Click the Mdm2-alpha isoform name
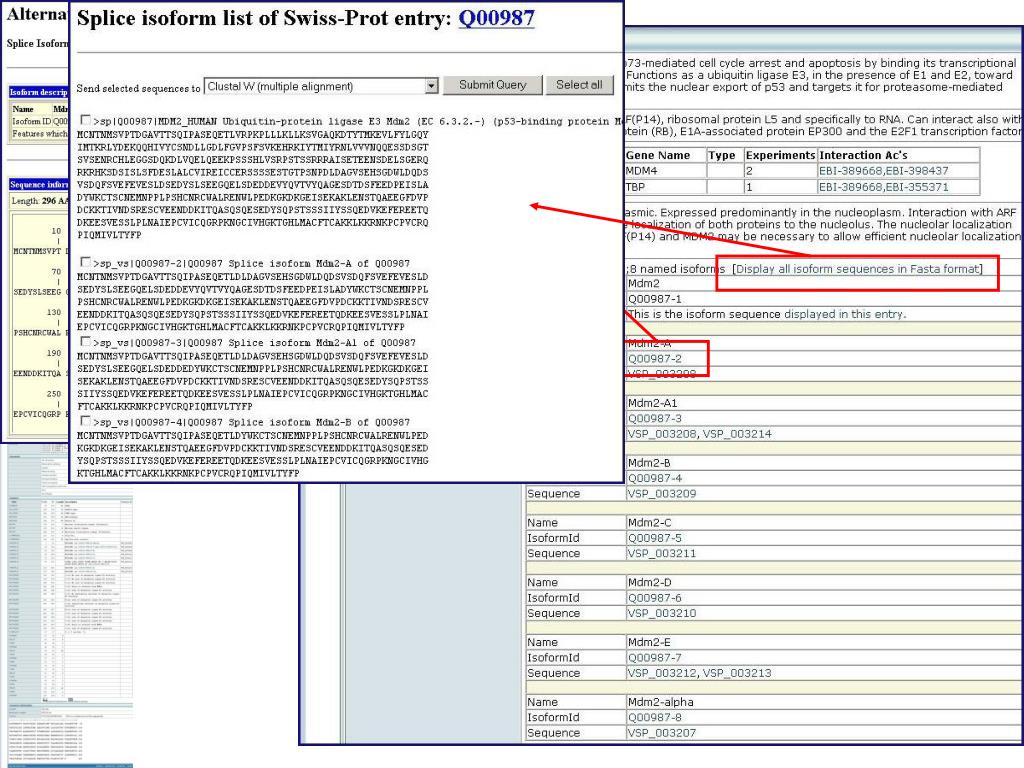The height and width of the screenshot is (768, 1024). (660, 702)
